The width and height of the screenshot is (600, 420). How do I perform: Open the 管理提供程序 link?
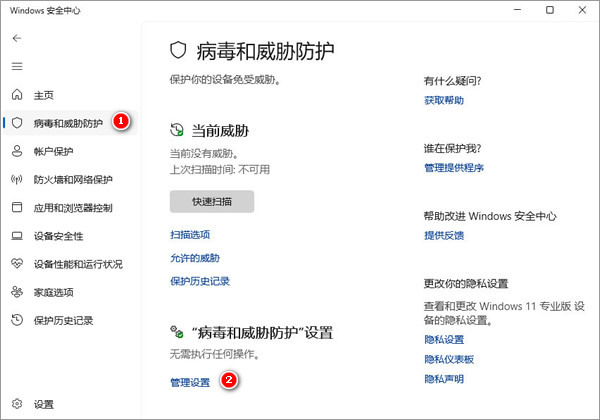pos(454,168)
